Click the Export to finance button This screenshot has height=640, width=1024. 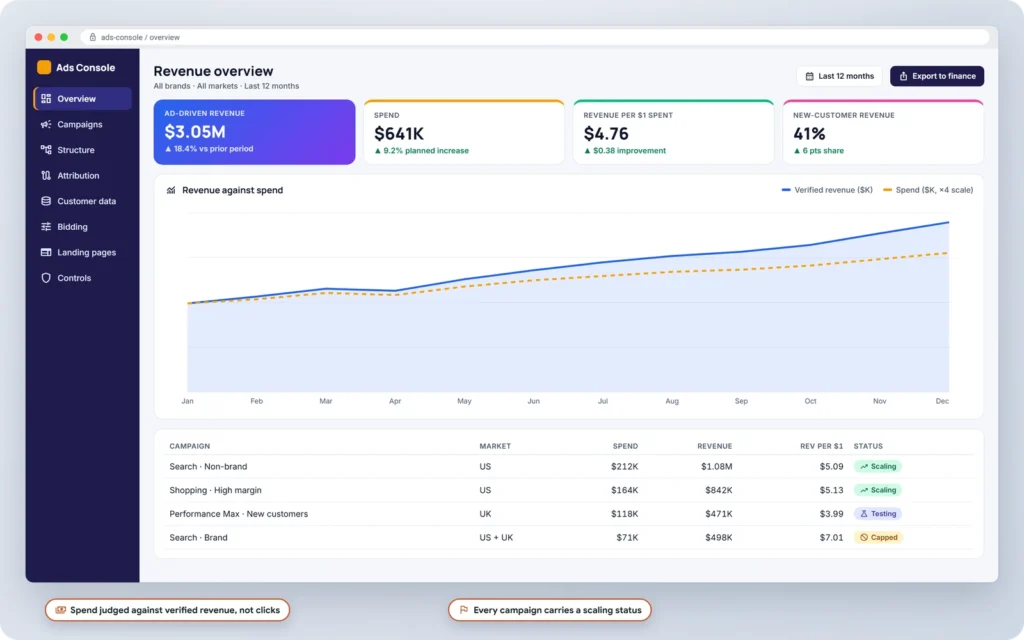tap(936, 76)
